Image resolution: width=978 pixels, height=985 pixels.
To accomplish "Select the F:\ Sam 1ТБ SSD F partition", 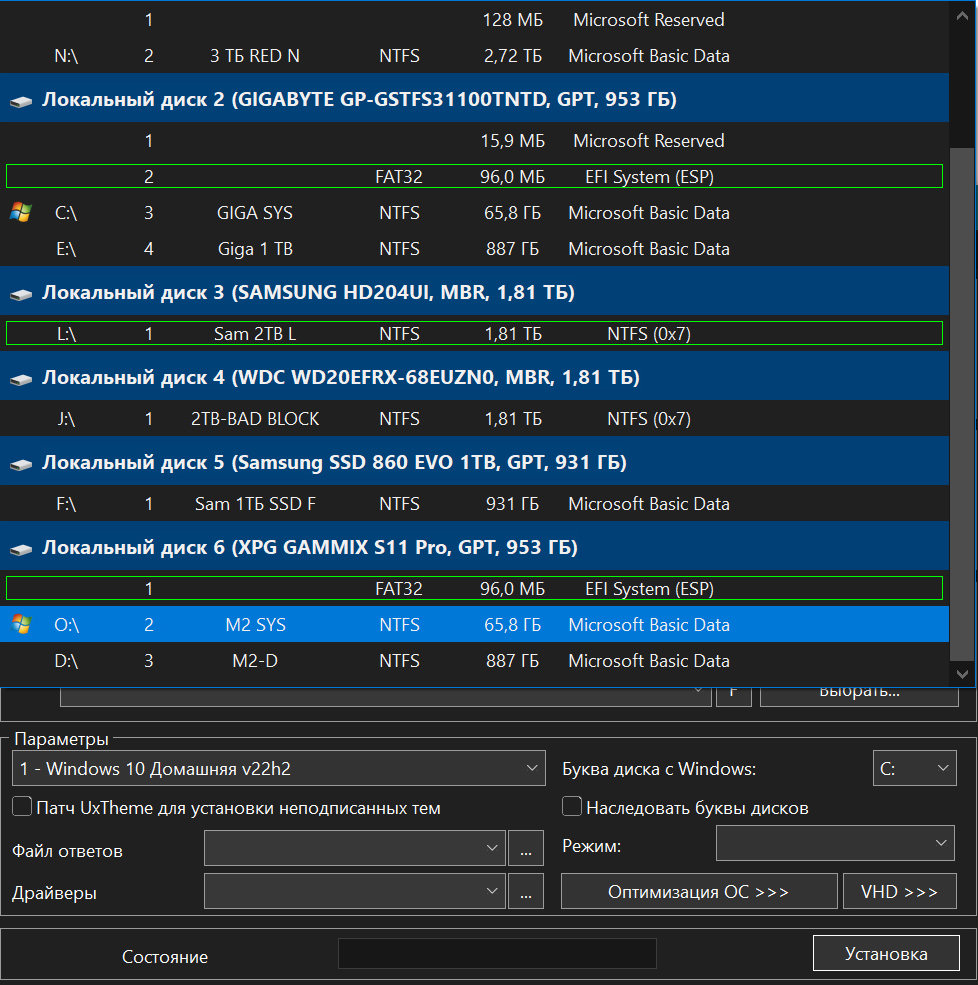I will [474, 504].
